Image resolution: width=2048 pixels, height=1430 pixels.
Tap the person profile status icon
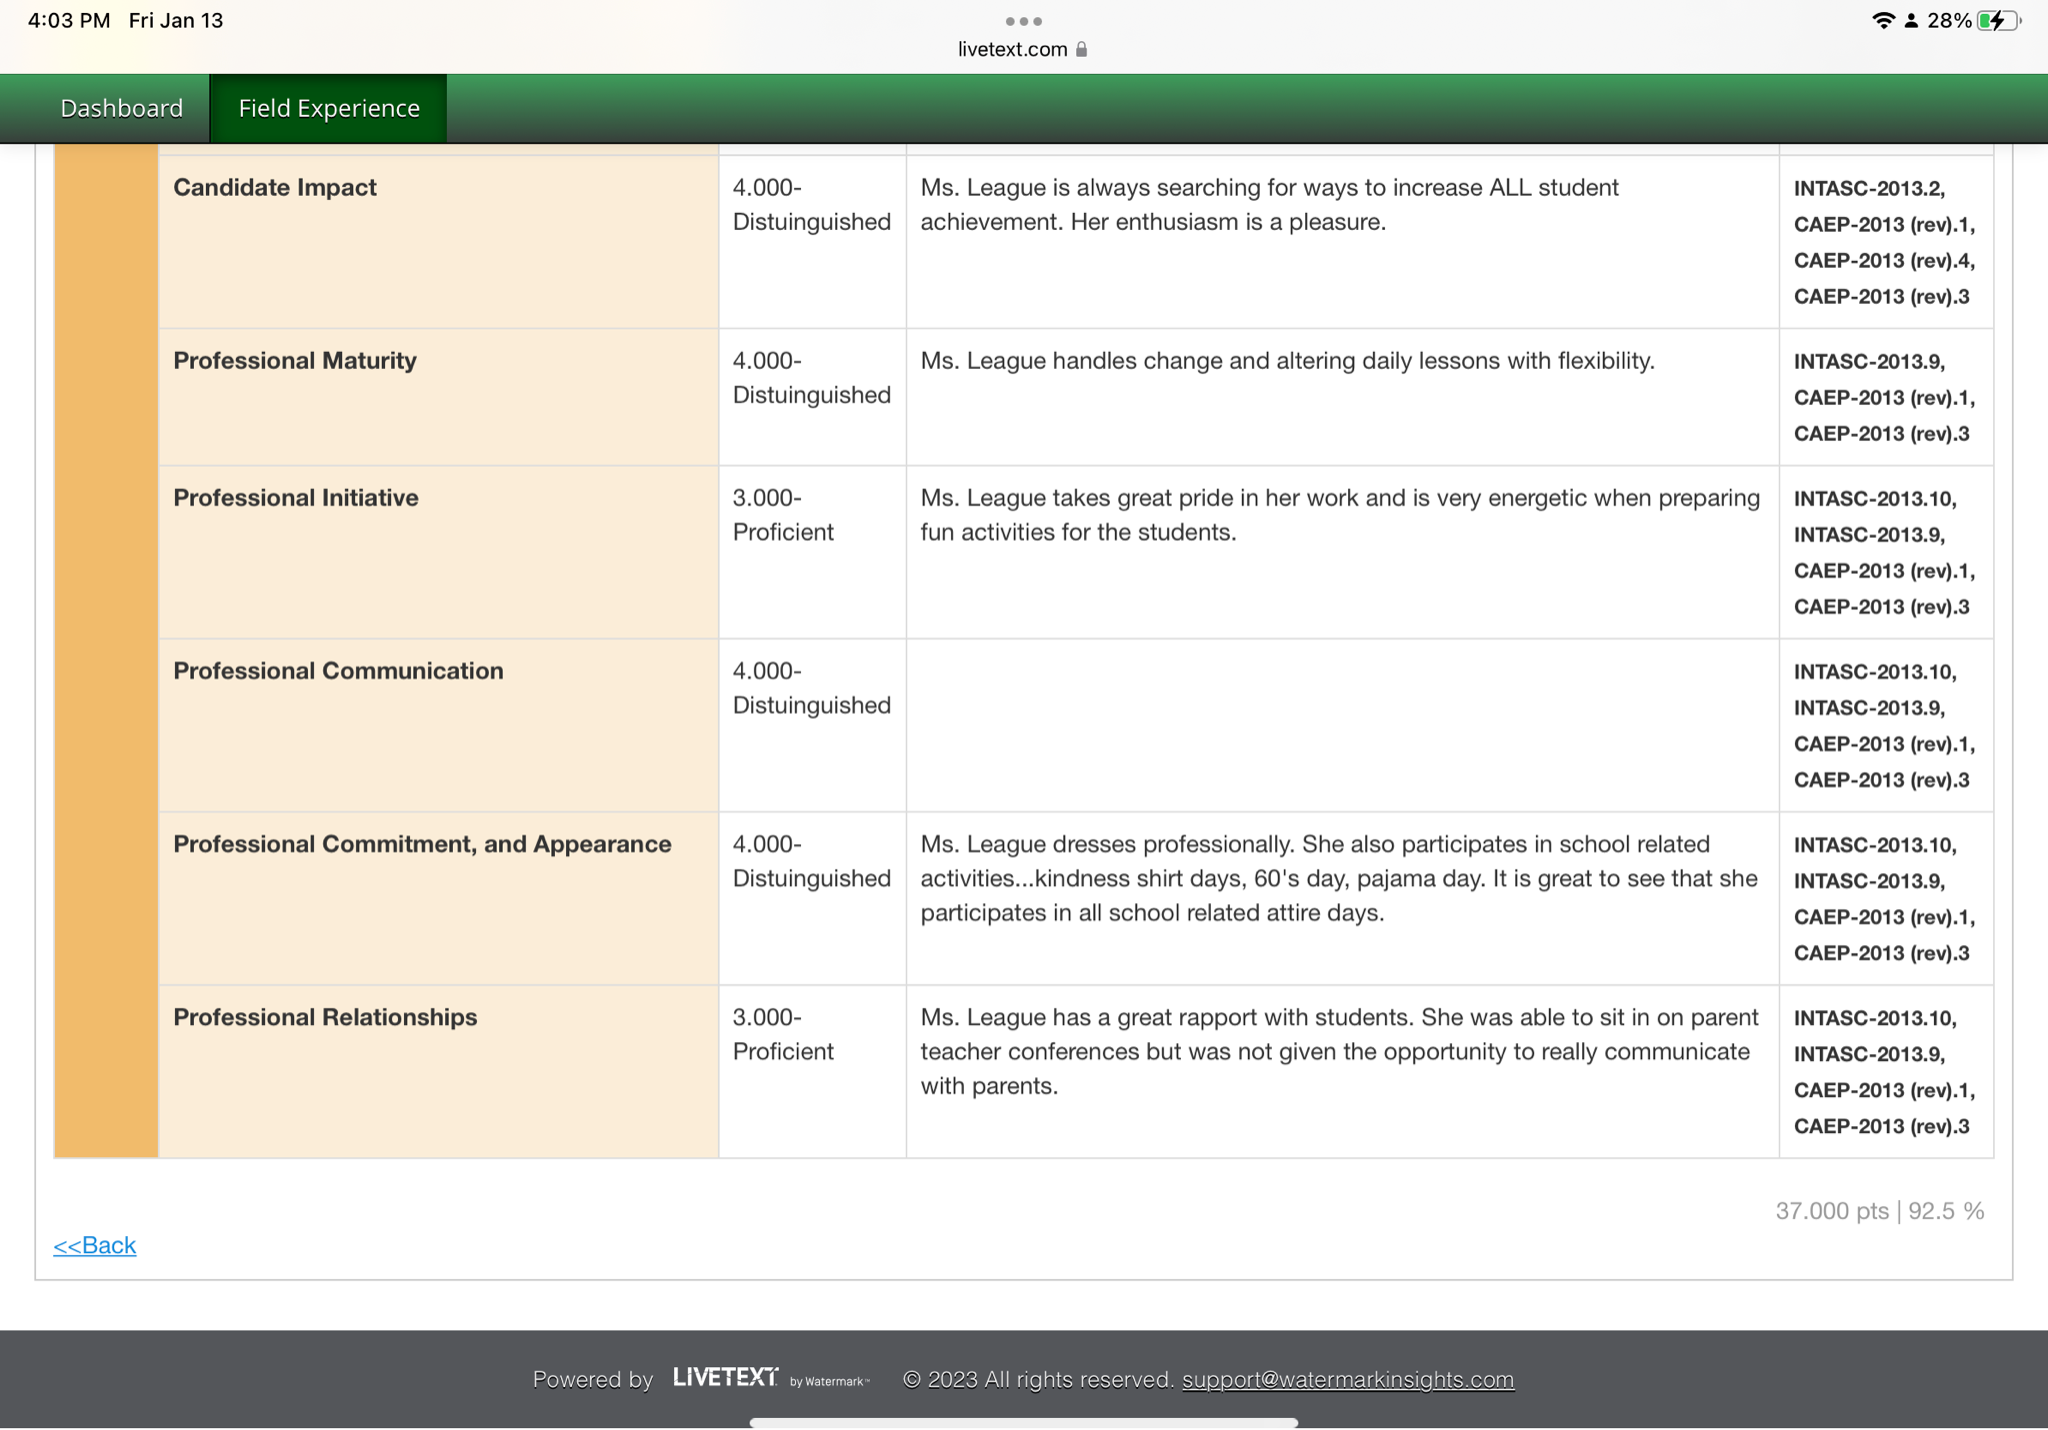click(x=1911, y=21)
